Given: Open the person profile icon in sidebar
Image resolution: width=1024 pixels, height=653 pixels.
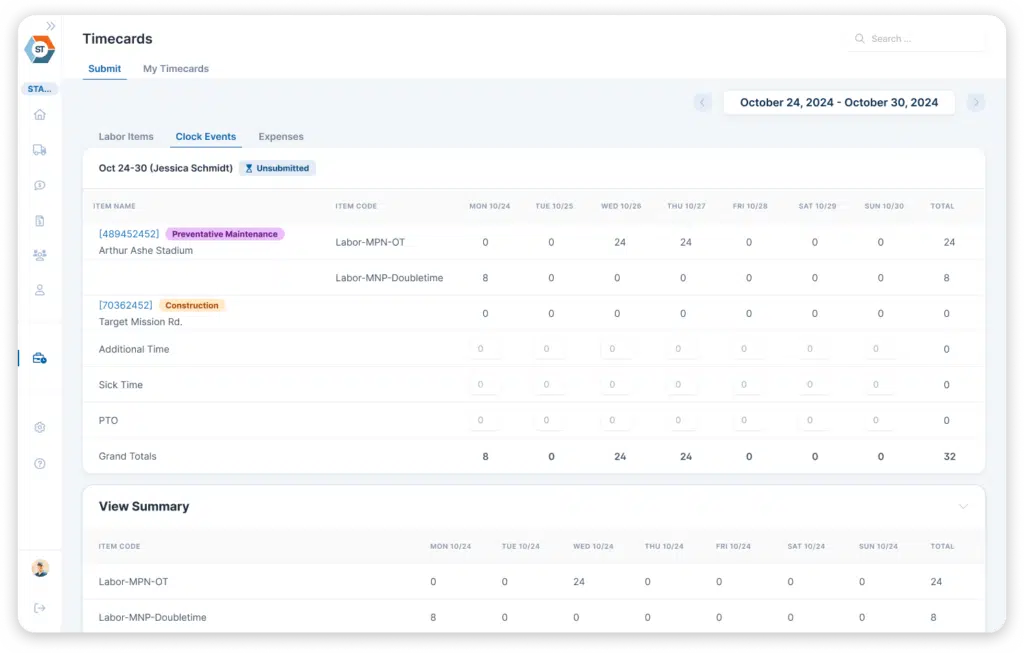Looking at the screenshot, I should coord(40,290).
